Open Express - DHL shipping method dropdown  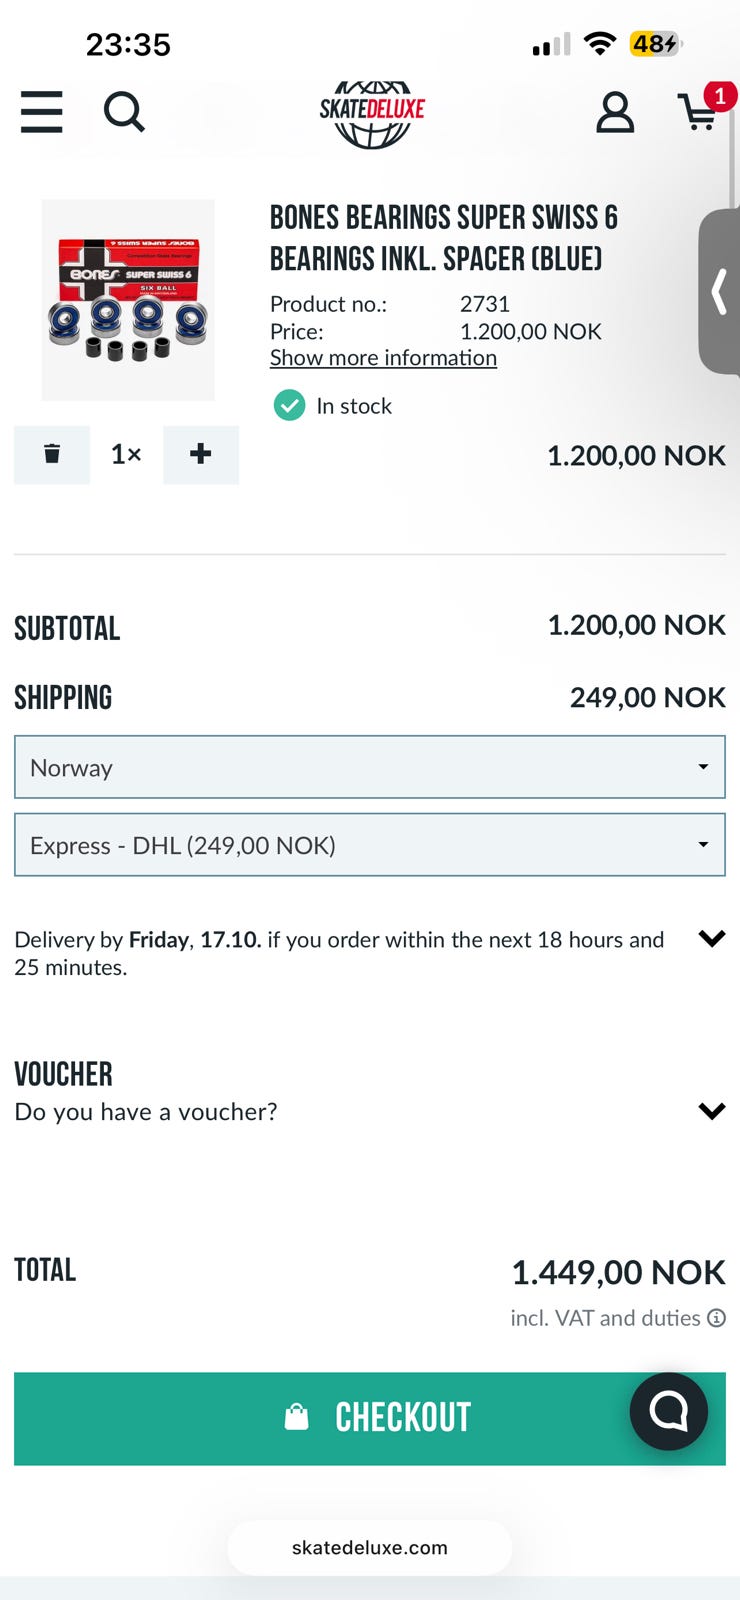370,845
